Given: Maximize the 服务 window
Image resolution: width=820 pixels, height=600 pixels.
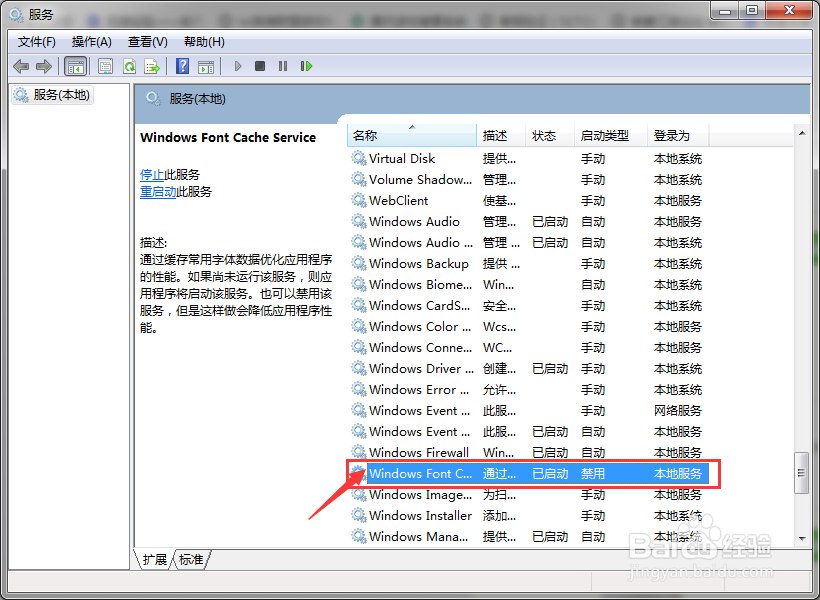Looking at the screenshot, I should (x=752, y=11).
